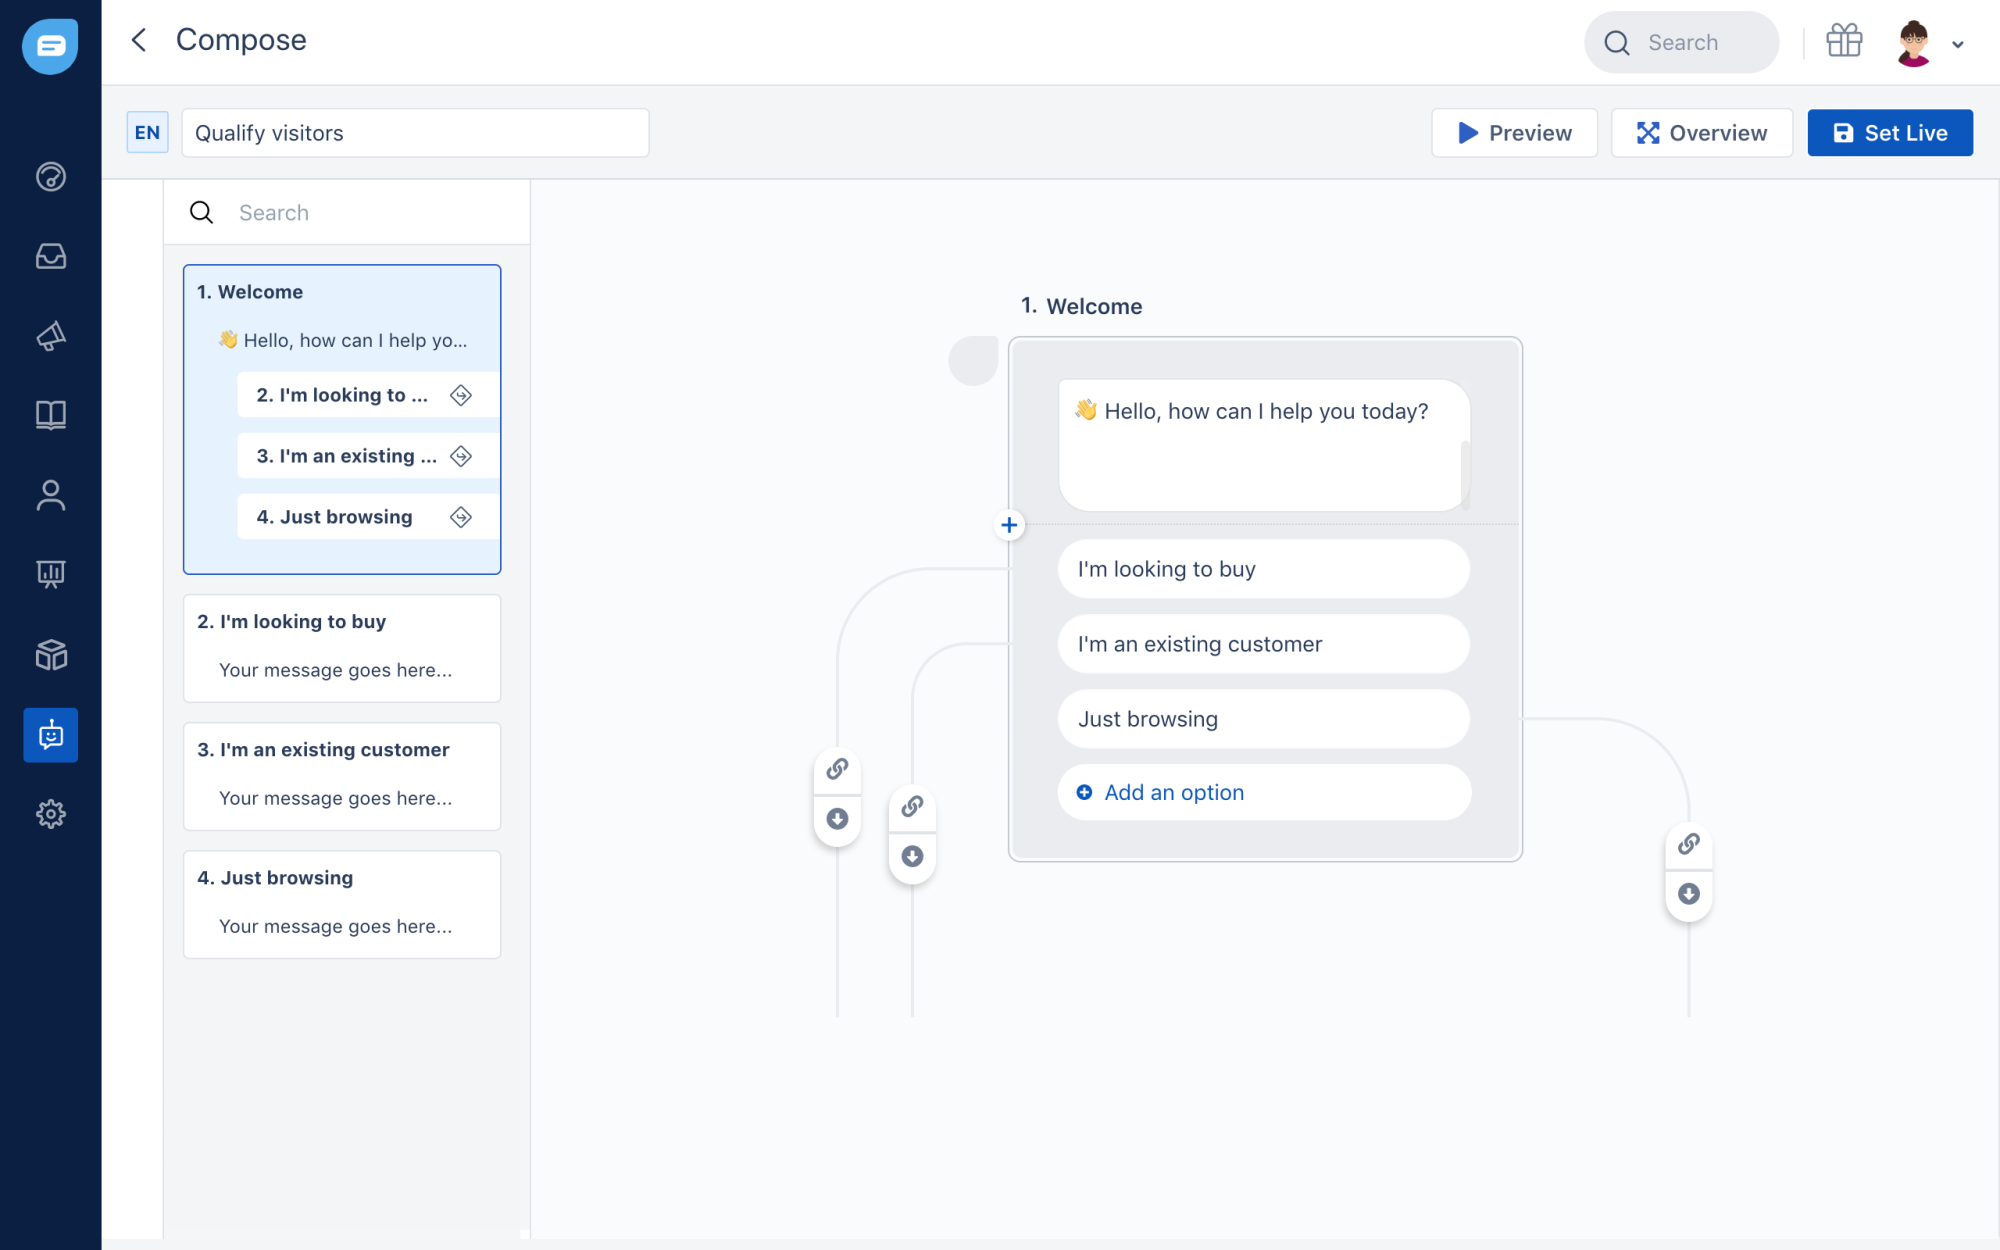Open the settings gear in sidebar
Viewport: 2000px width, 1250px height.
tap(51, 814)
